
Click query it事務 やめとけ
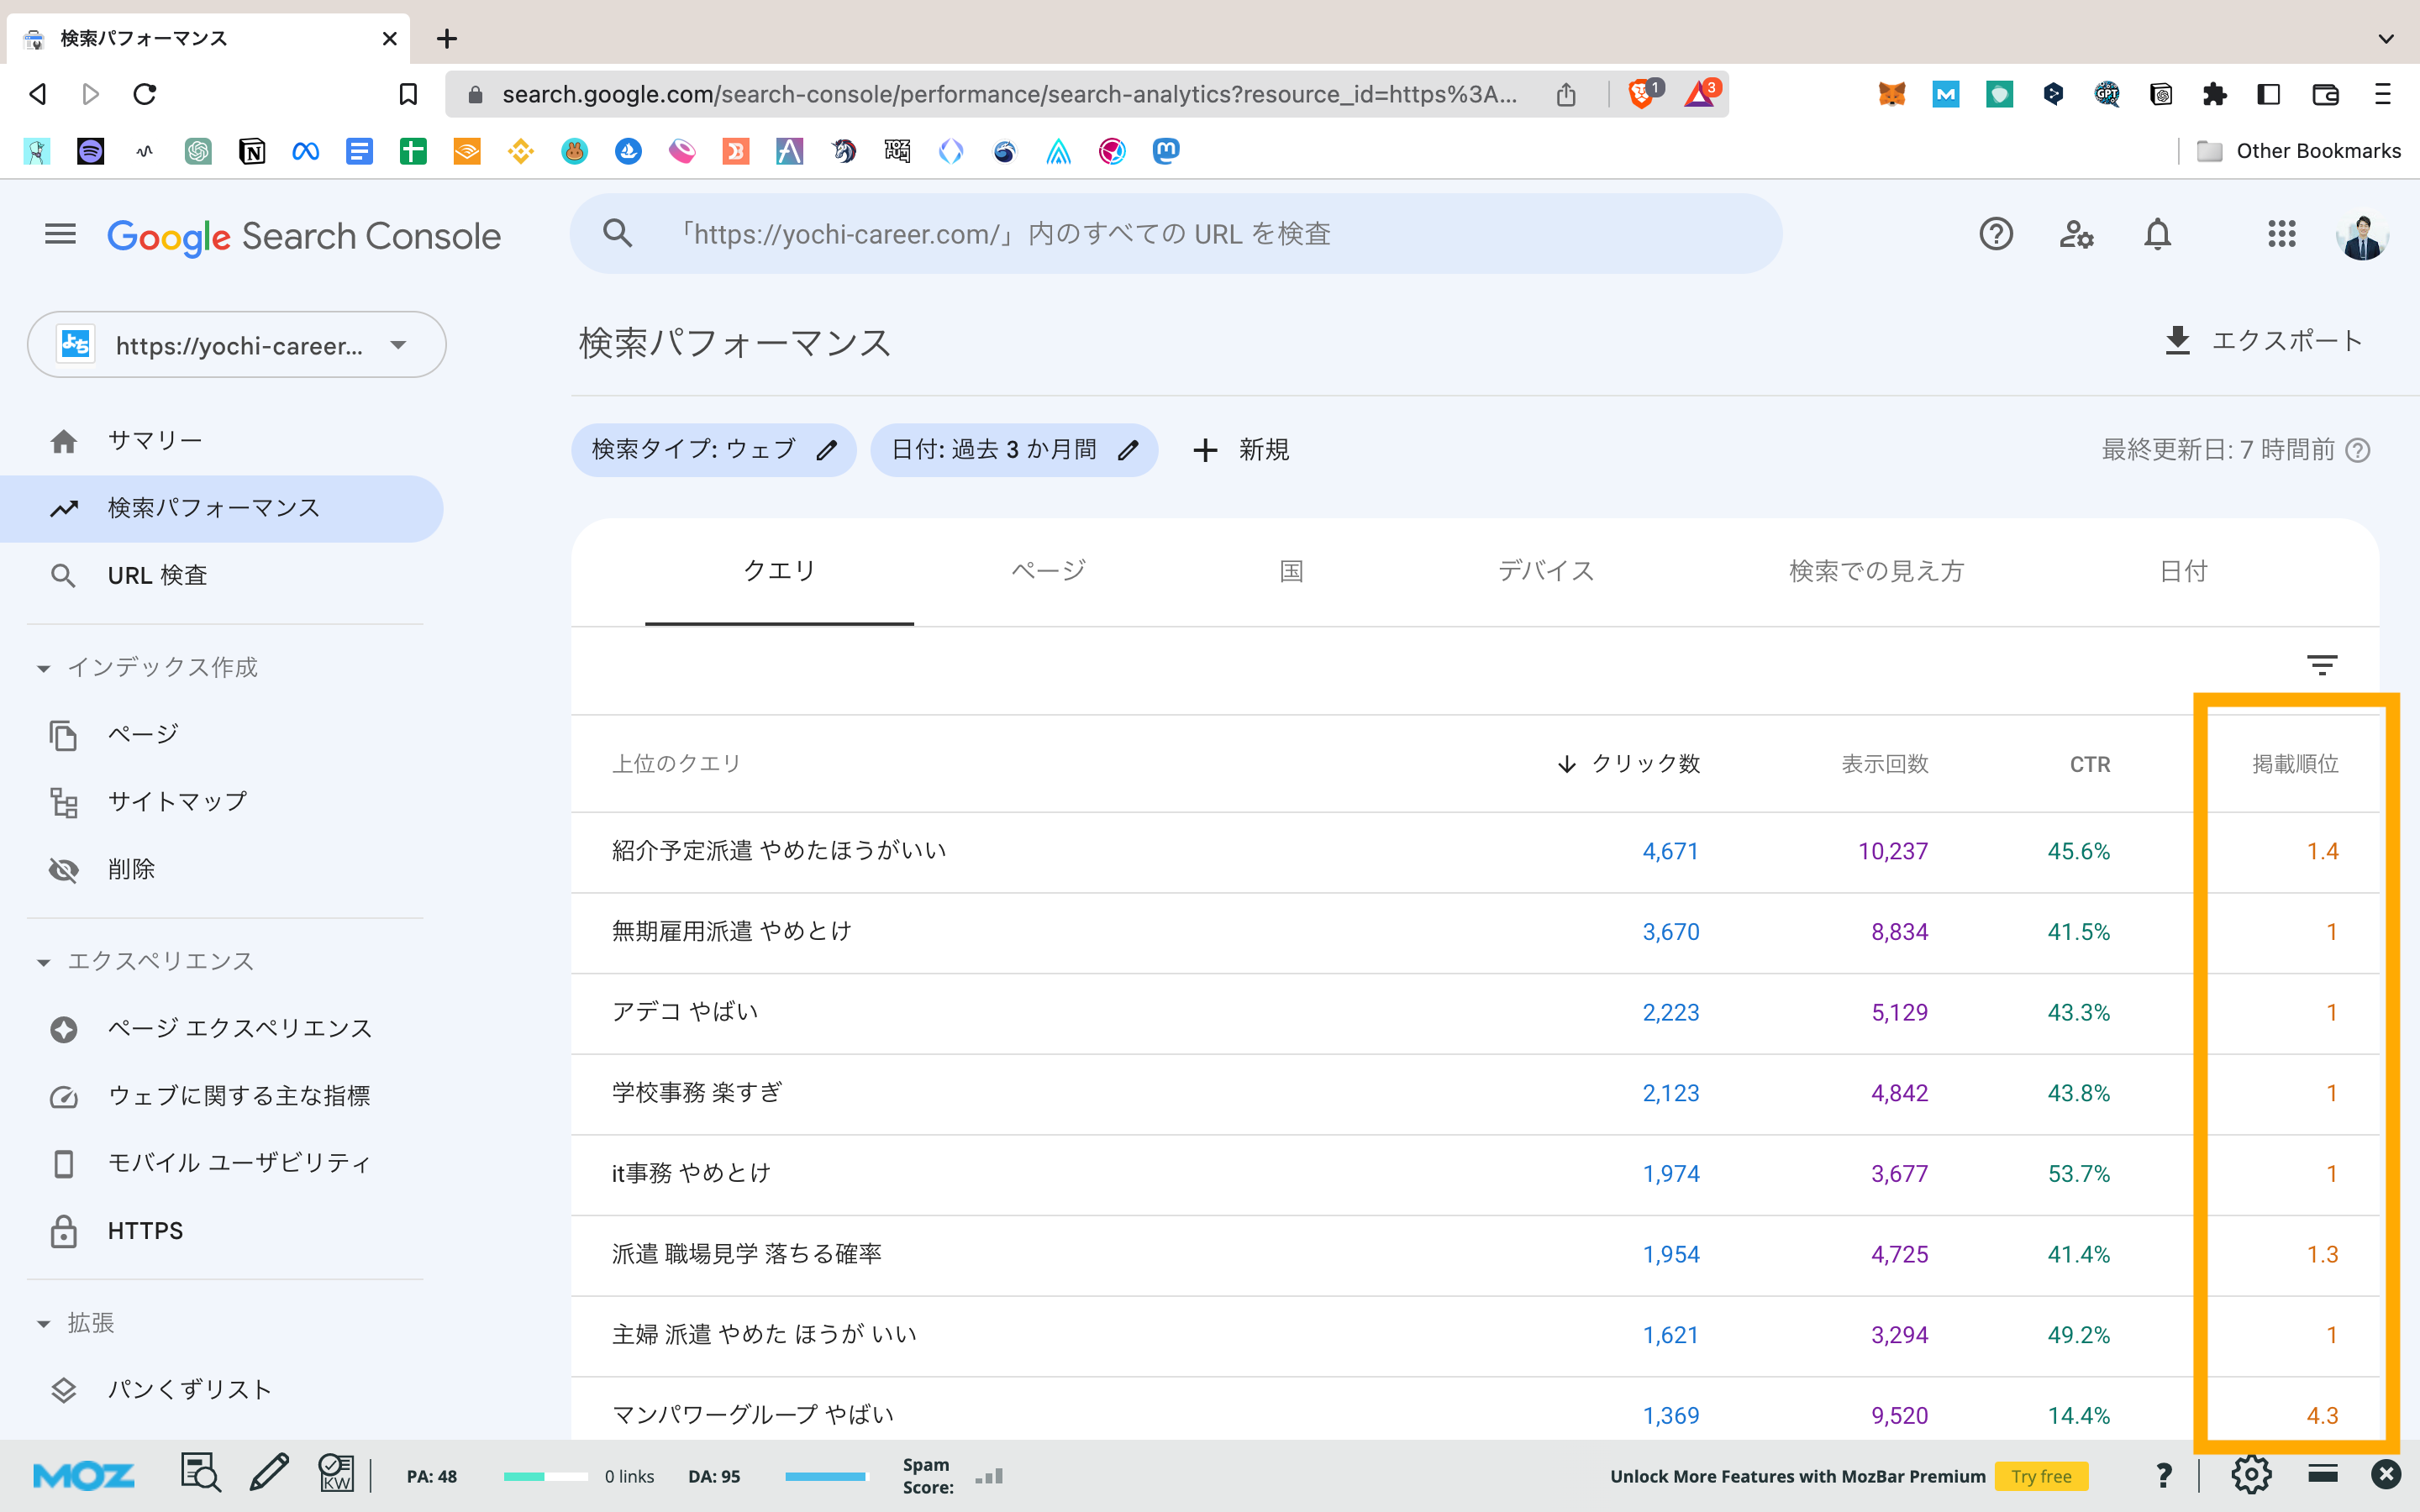pos(691,1174)
